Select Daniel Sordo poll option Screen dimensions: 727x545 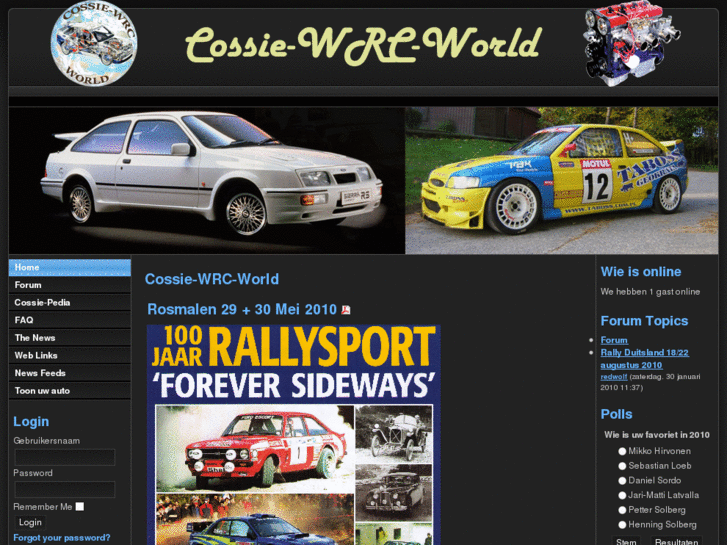pos(622,481)
